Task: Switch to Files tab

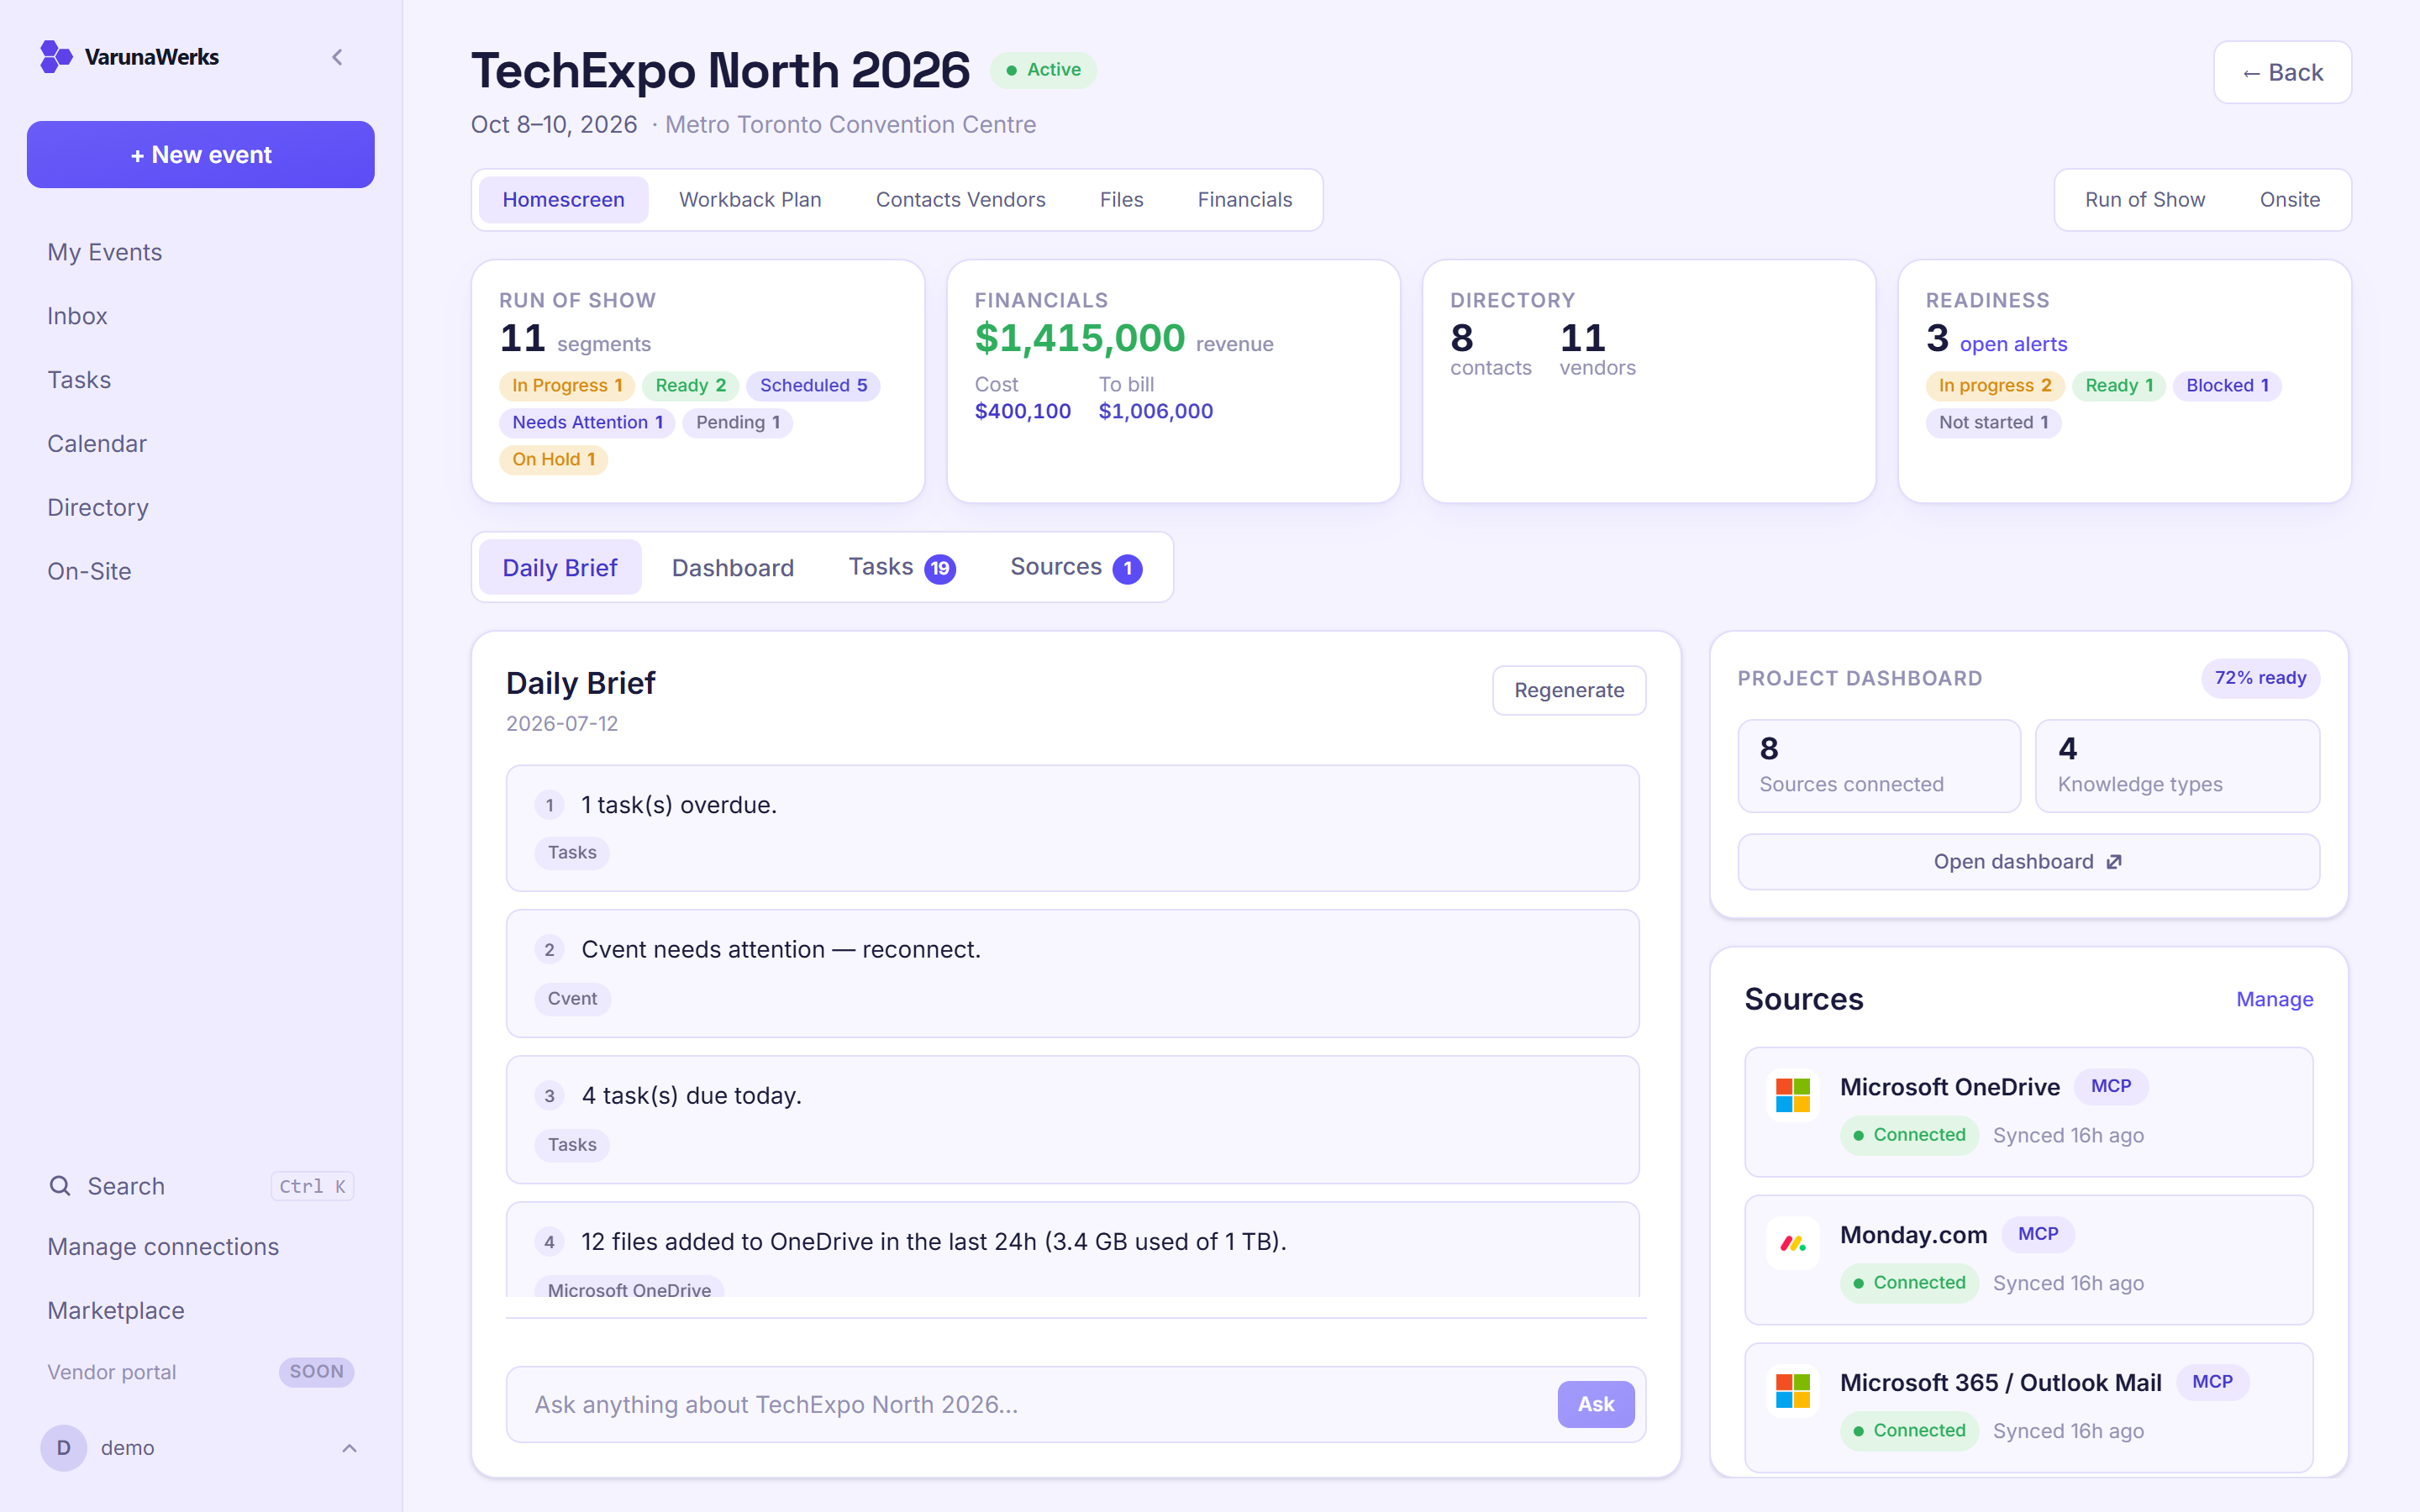Action: [x=1121, y=200]
